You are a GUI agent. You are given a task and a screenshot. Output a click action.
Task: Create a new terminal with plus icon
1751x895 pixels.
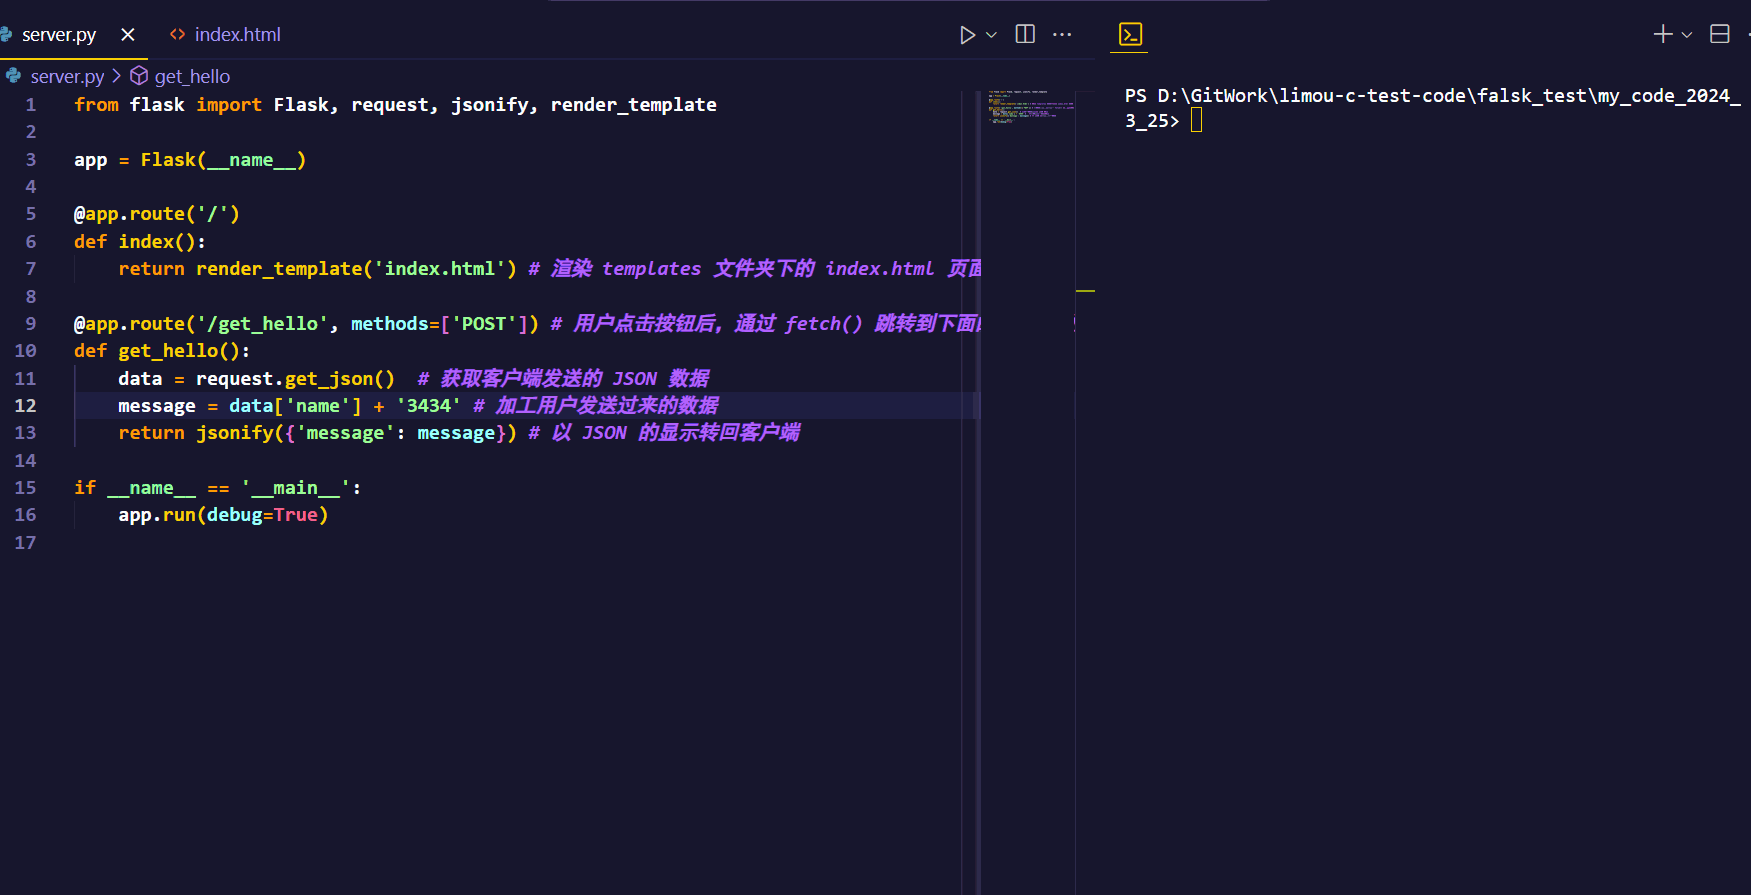pyautogui.click(x=1662, y=34)
